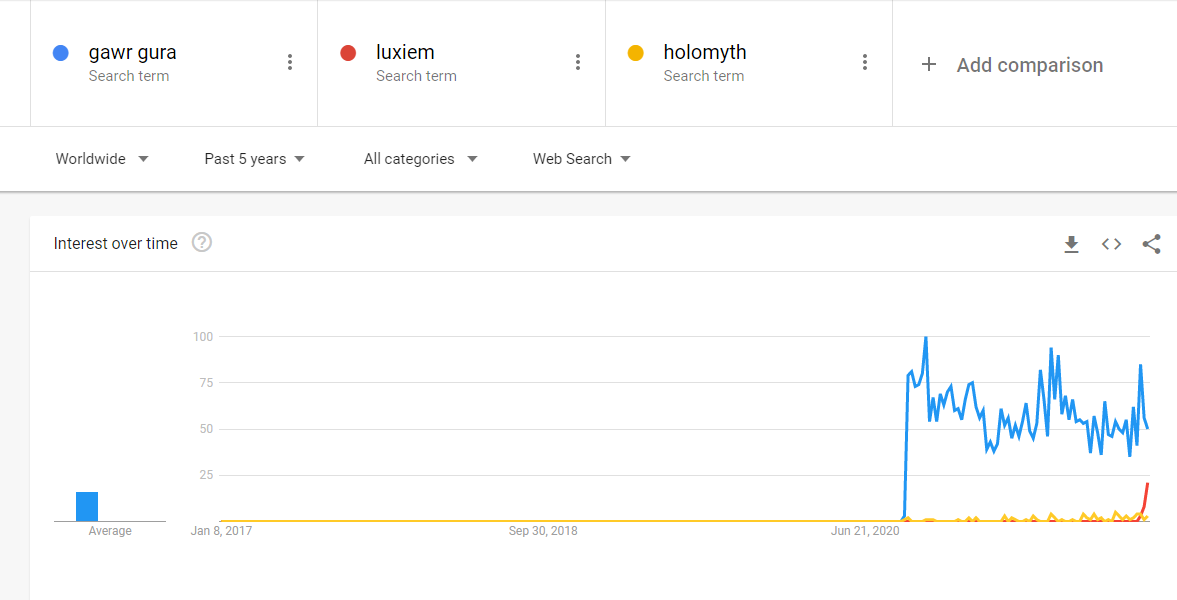Open the Past 5 years time range dropdown
1177x600 pixels.
pos(254,159)
